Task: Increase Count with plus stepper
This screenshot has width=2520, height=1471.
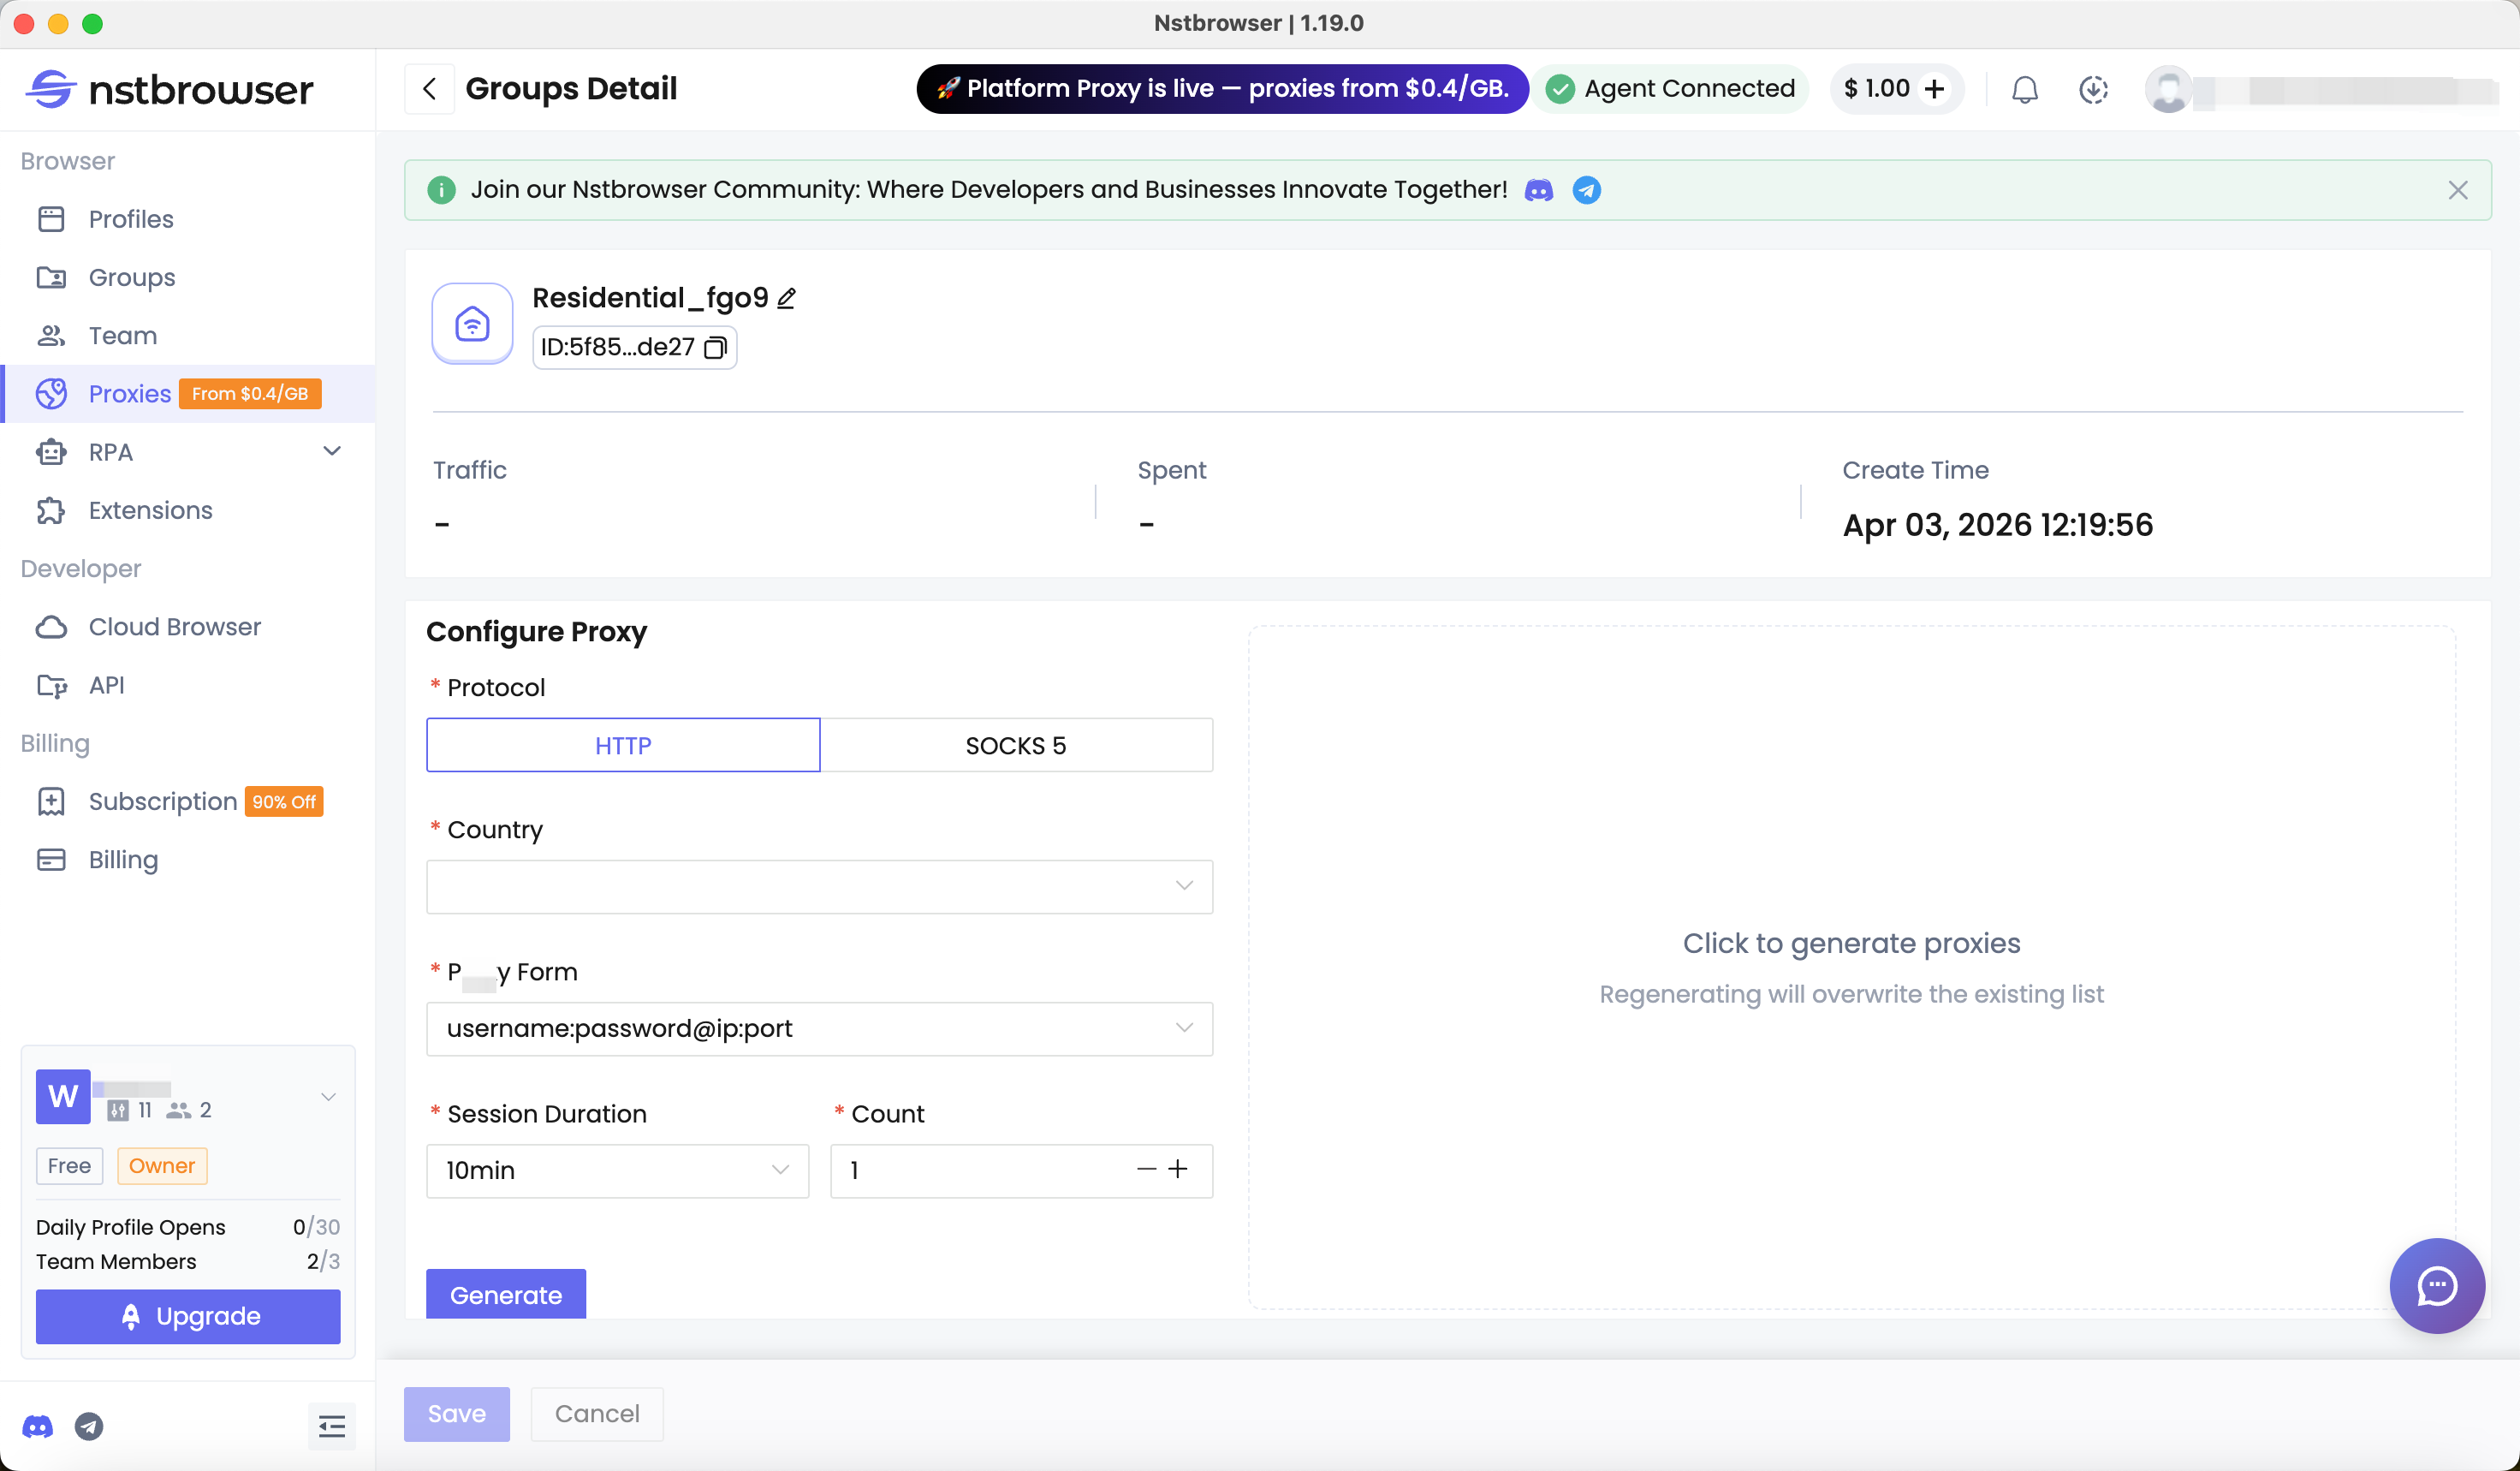Action: click(1178, 1169)
